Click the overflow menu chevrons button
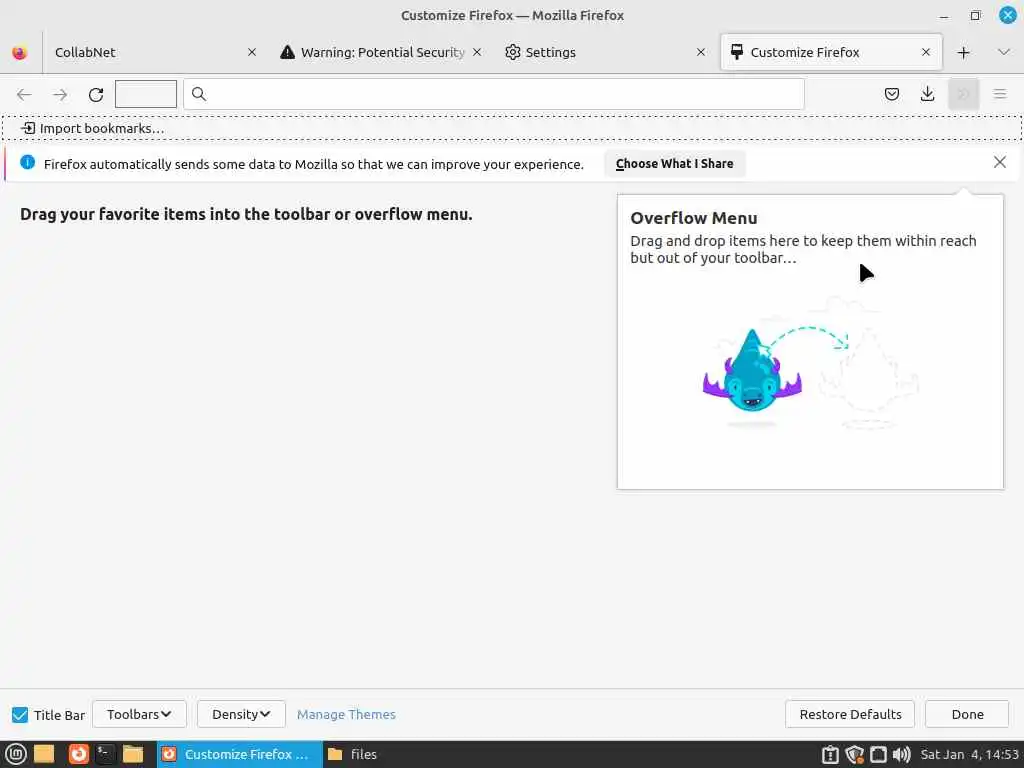Screen dimensions: 1024x768 (x=963, y=94)
